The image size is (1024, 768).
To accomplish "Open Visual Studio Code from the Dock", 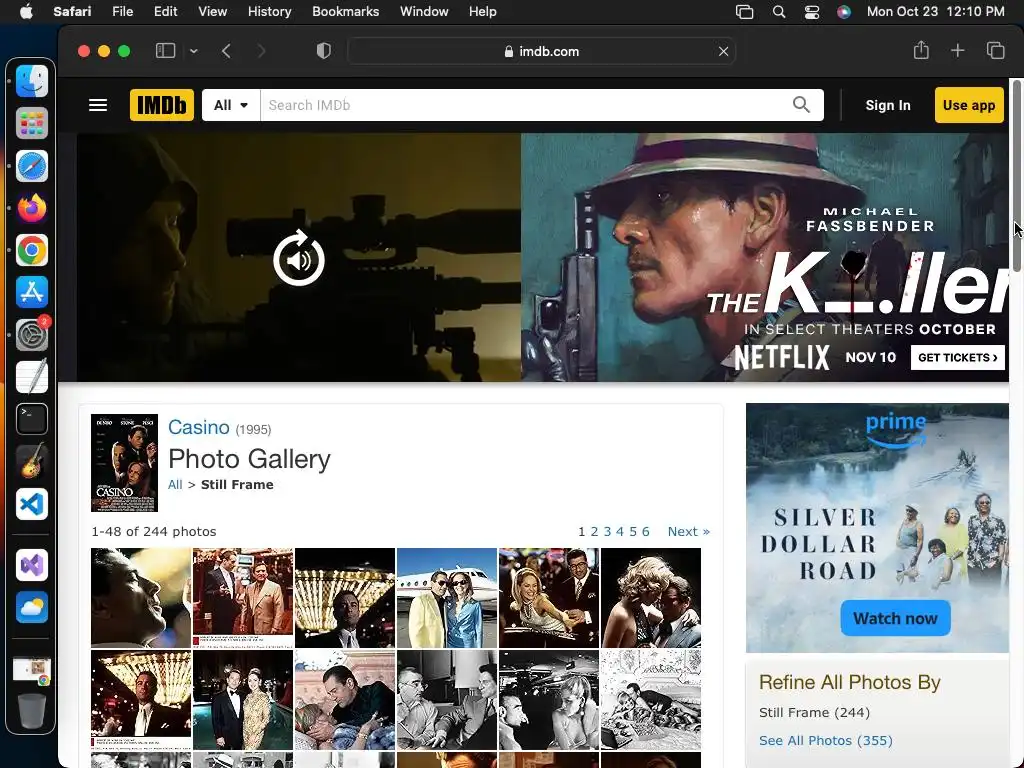I will [x=32, y=504].
